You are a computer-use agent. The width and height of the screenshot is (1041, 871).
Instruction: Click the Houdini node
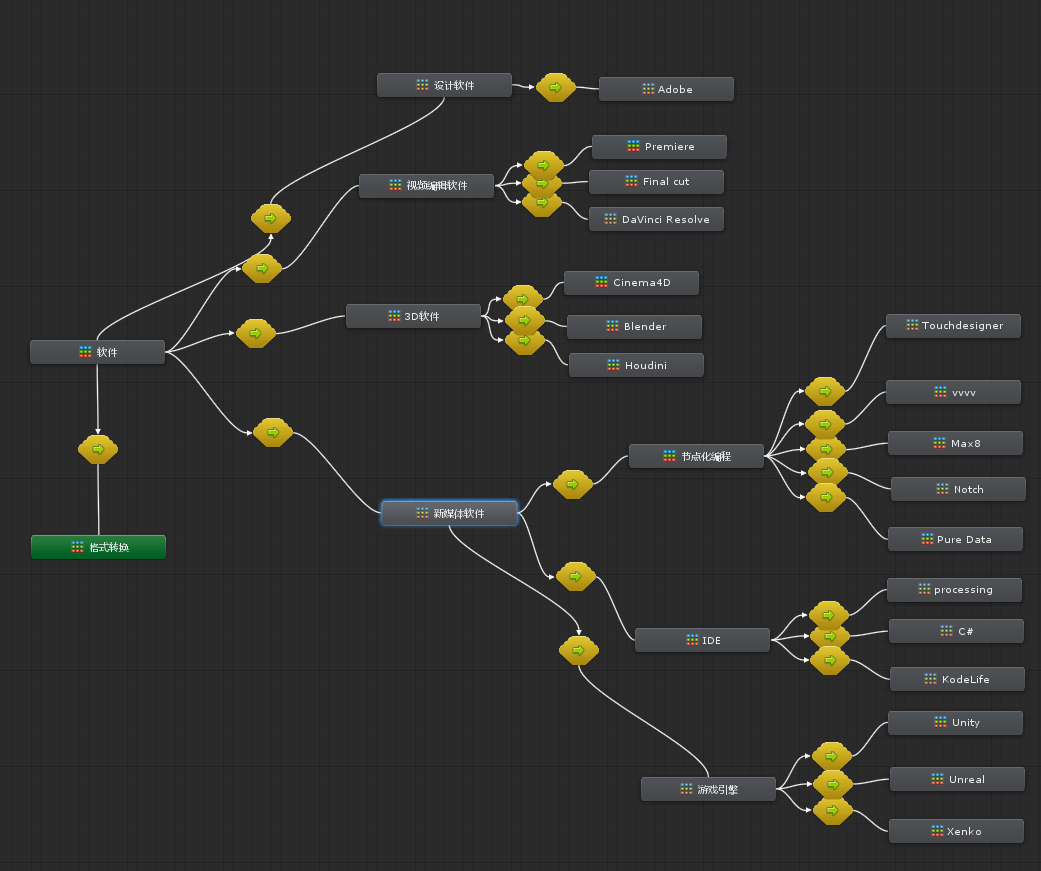[x=636, y=365]
